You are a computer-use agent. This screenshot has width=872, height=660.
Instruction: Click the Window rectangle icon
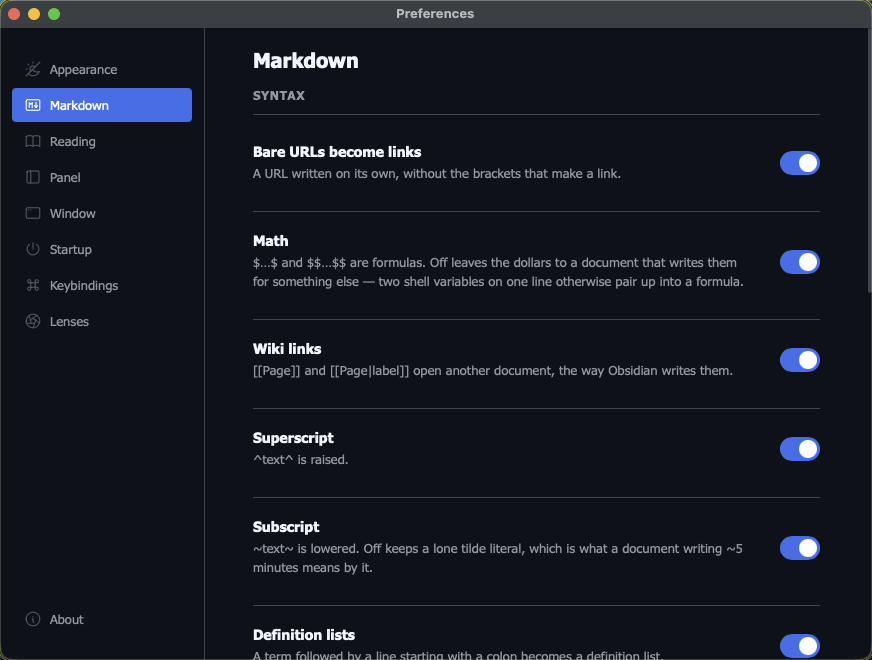coord(33,213)
